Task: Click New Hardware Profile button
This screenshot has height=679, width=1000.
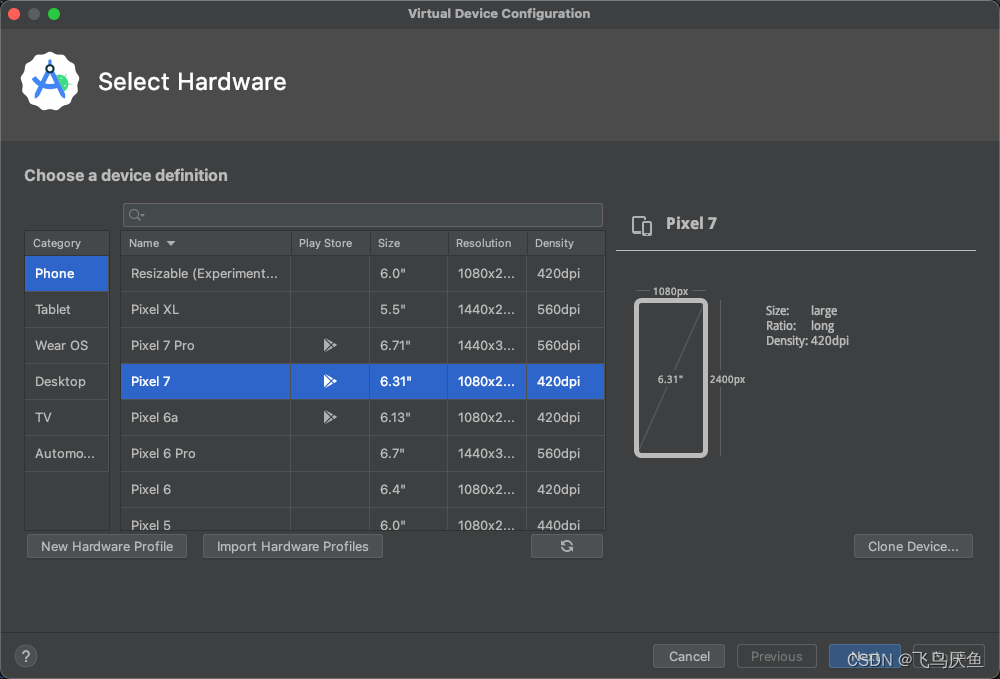Action: click(x=107, y=546)
